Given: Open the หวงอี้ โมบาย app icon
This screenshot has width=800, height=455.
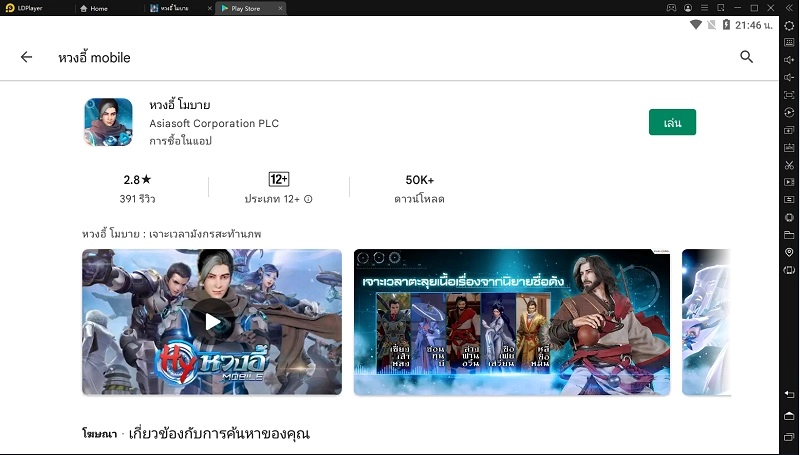Looking at the screenshot, I should coord(108,122).
